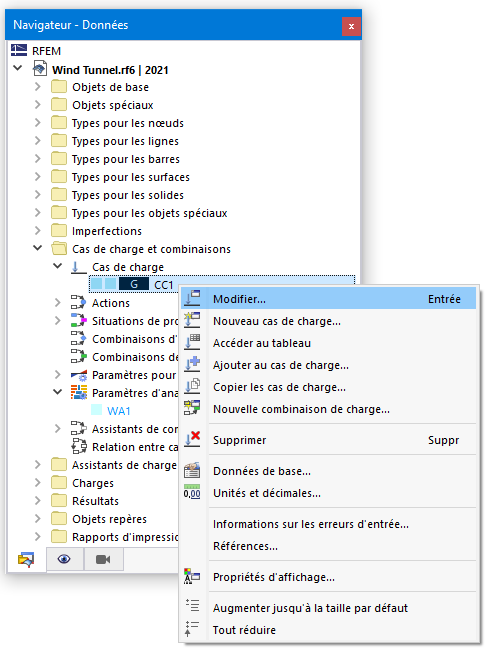The height and width of the screenshot is (655, 486).
Task: Collapse the Cas de charge subnode
Action: (58, 266)
